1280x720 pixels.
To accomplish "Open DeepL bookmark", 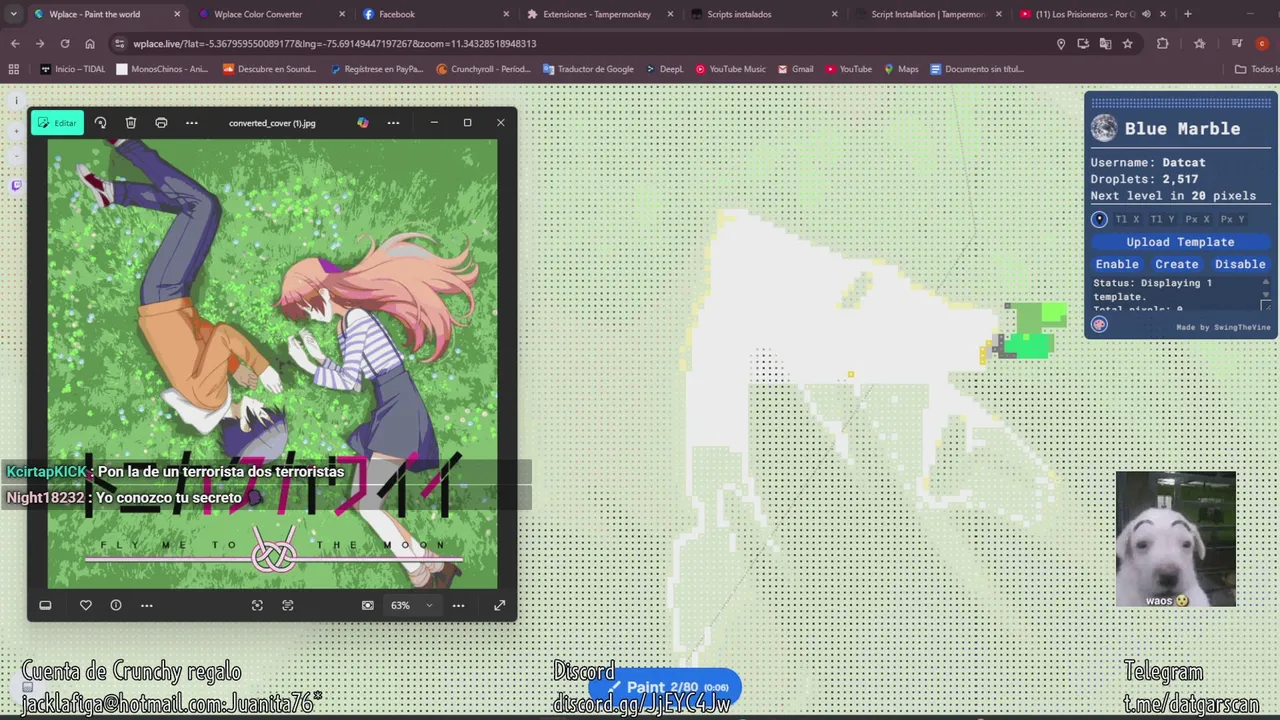I will coord(664,69).
